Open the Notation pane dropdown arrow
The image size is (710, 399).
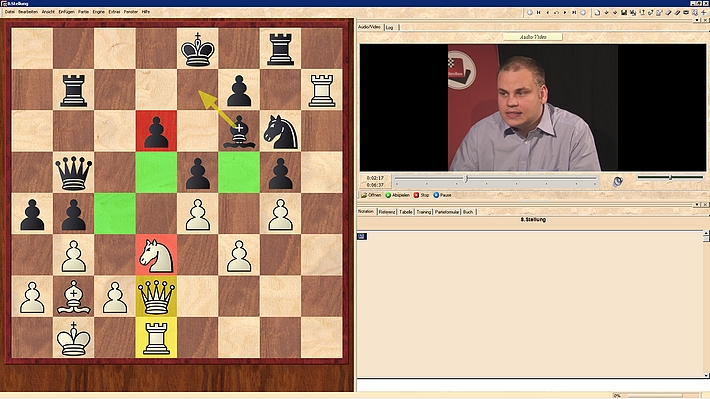point(698,205)
